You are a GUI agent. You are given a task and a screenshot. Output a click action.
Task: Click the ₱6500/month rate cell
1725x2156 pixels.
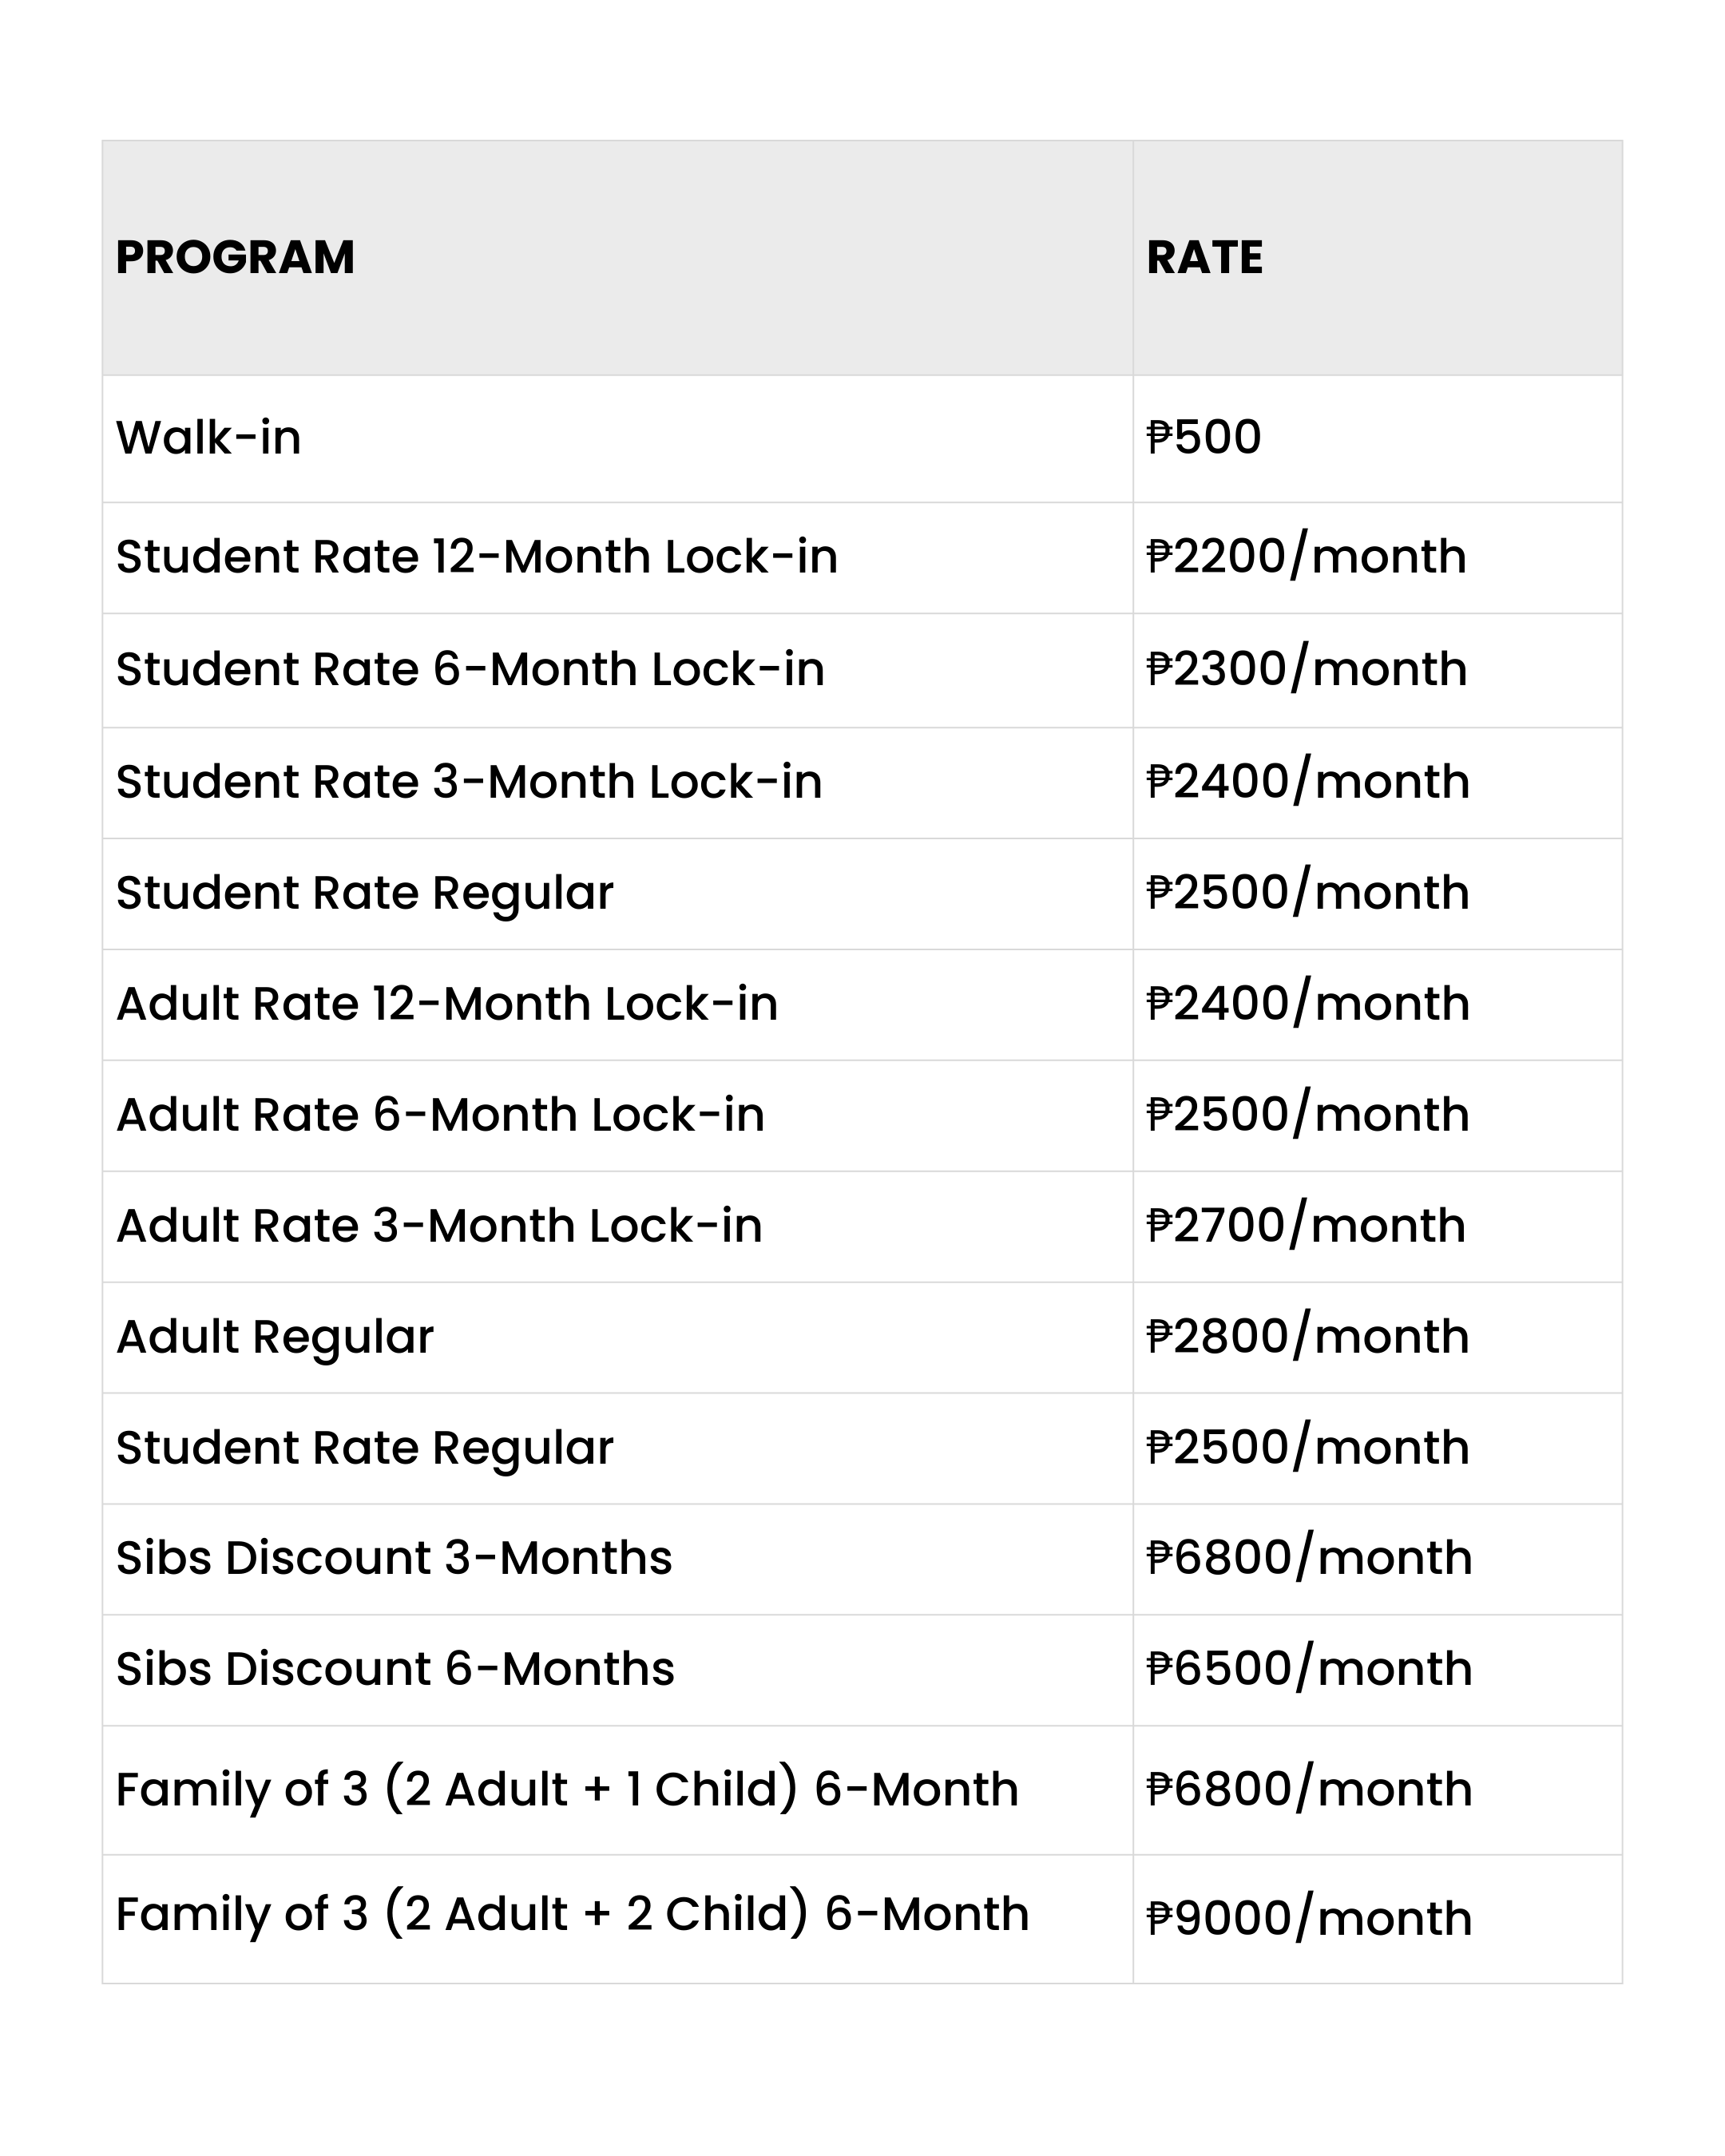[1309, 1669]
